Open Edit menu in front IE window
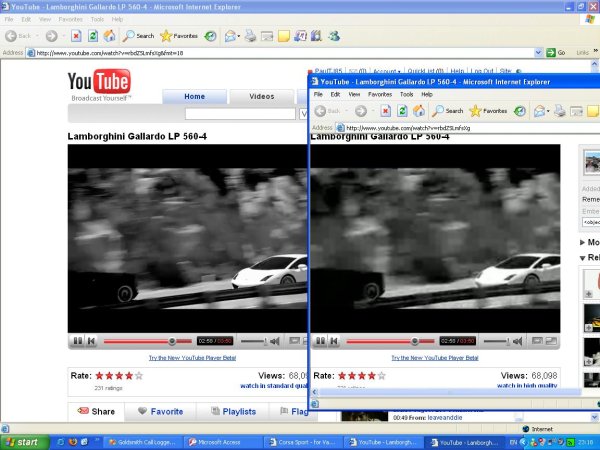Screen dimensions: 600x450 (x=335, y=94)
